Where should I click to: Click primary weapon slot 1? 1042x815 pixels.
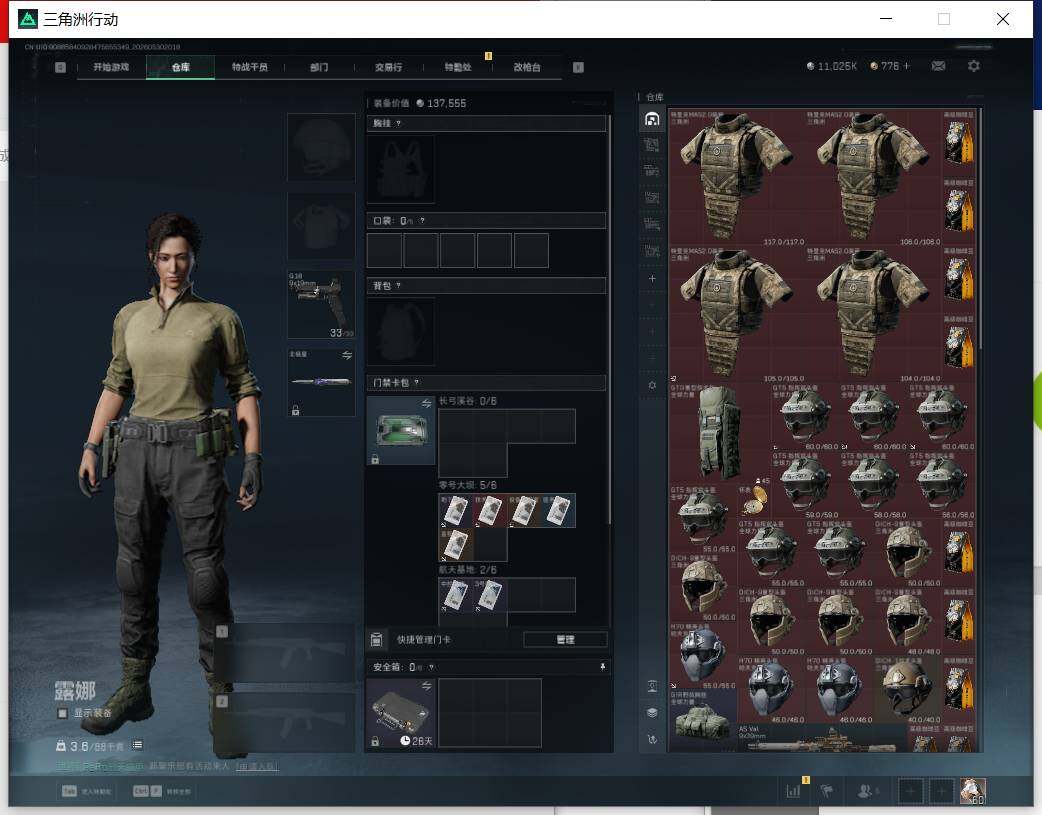click(x=286, y=653)
